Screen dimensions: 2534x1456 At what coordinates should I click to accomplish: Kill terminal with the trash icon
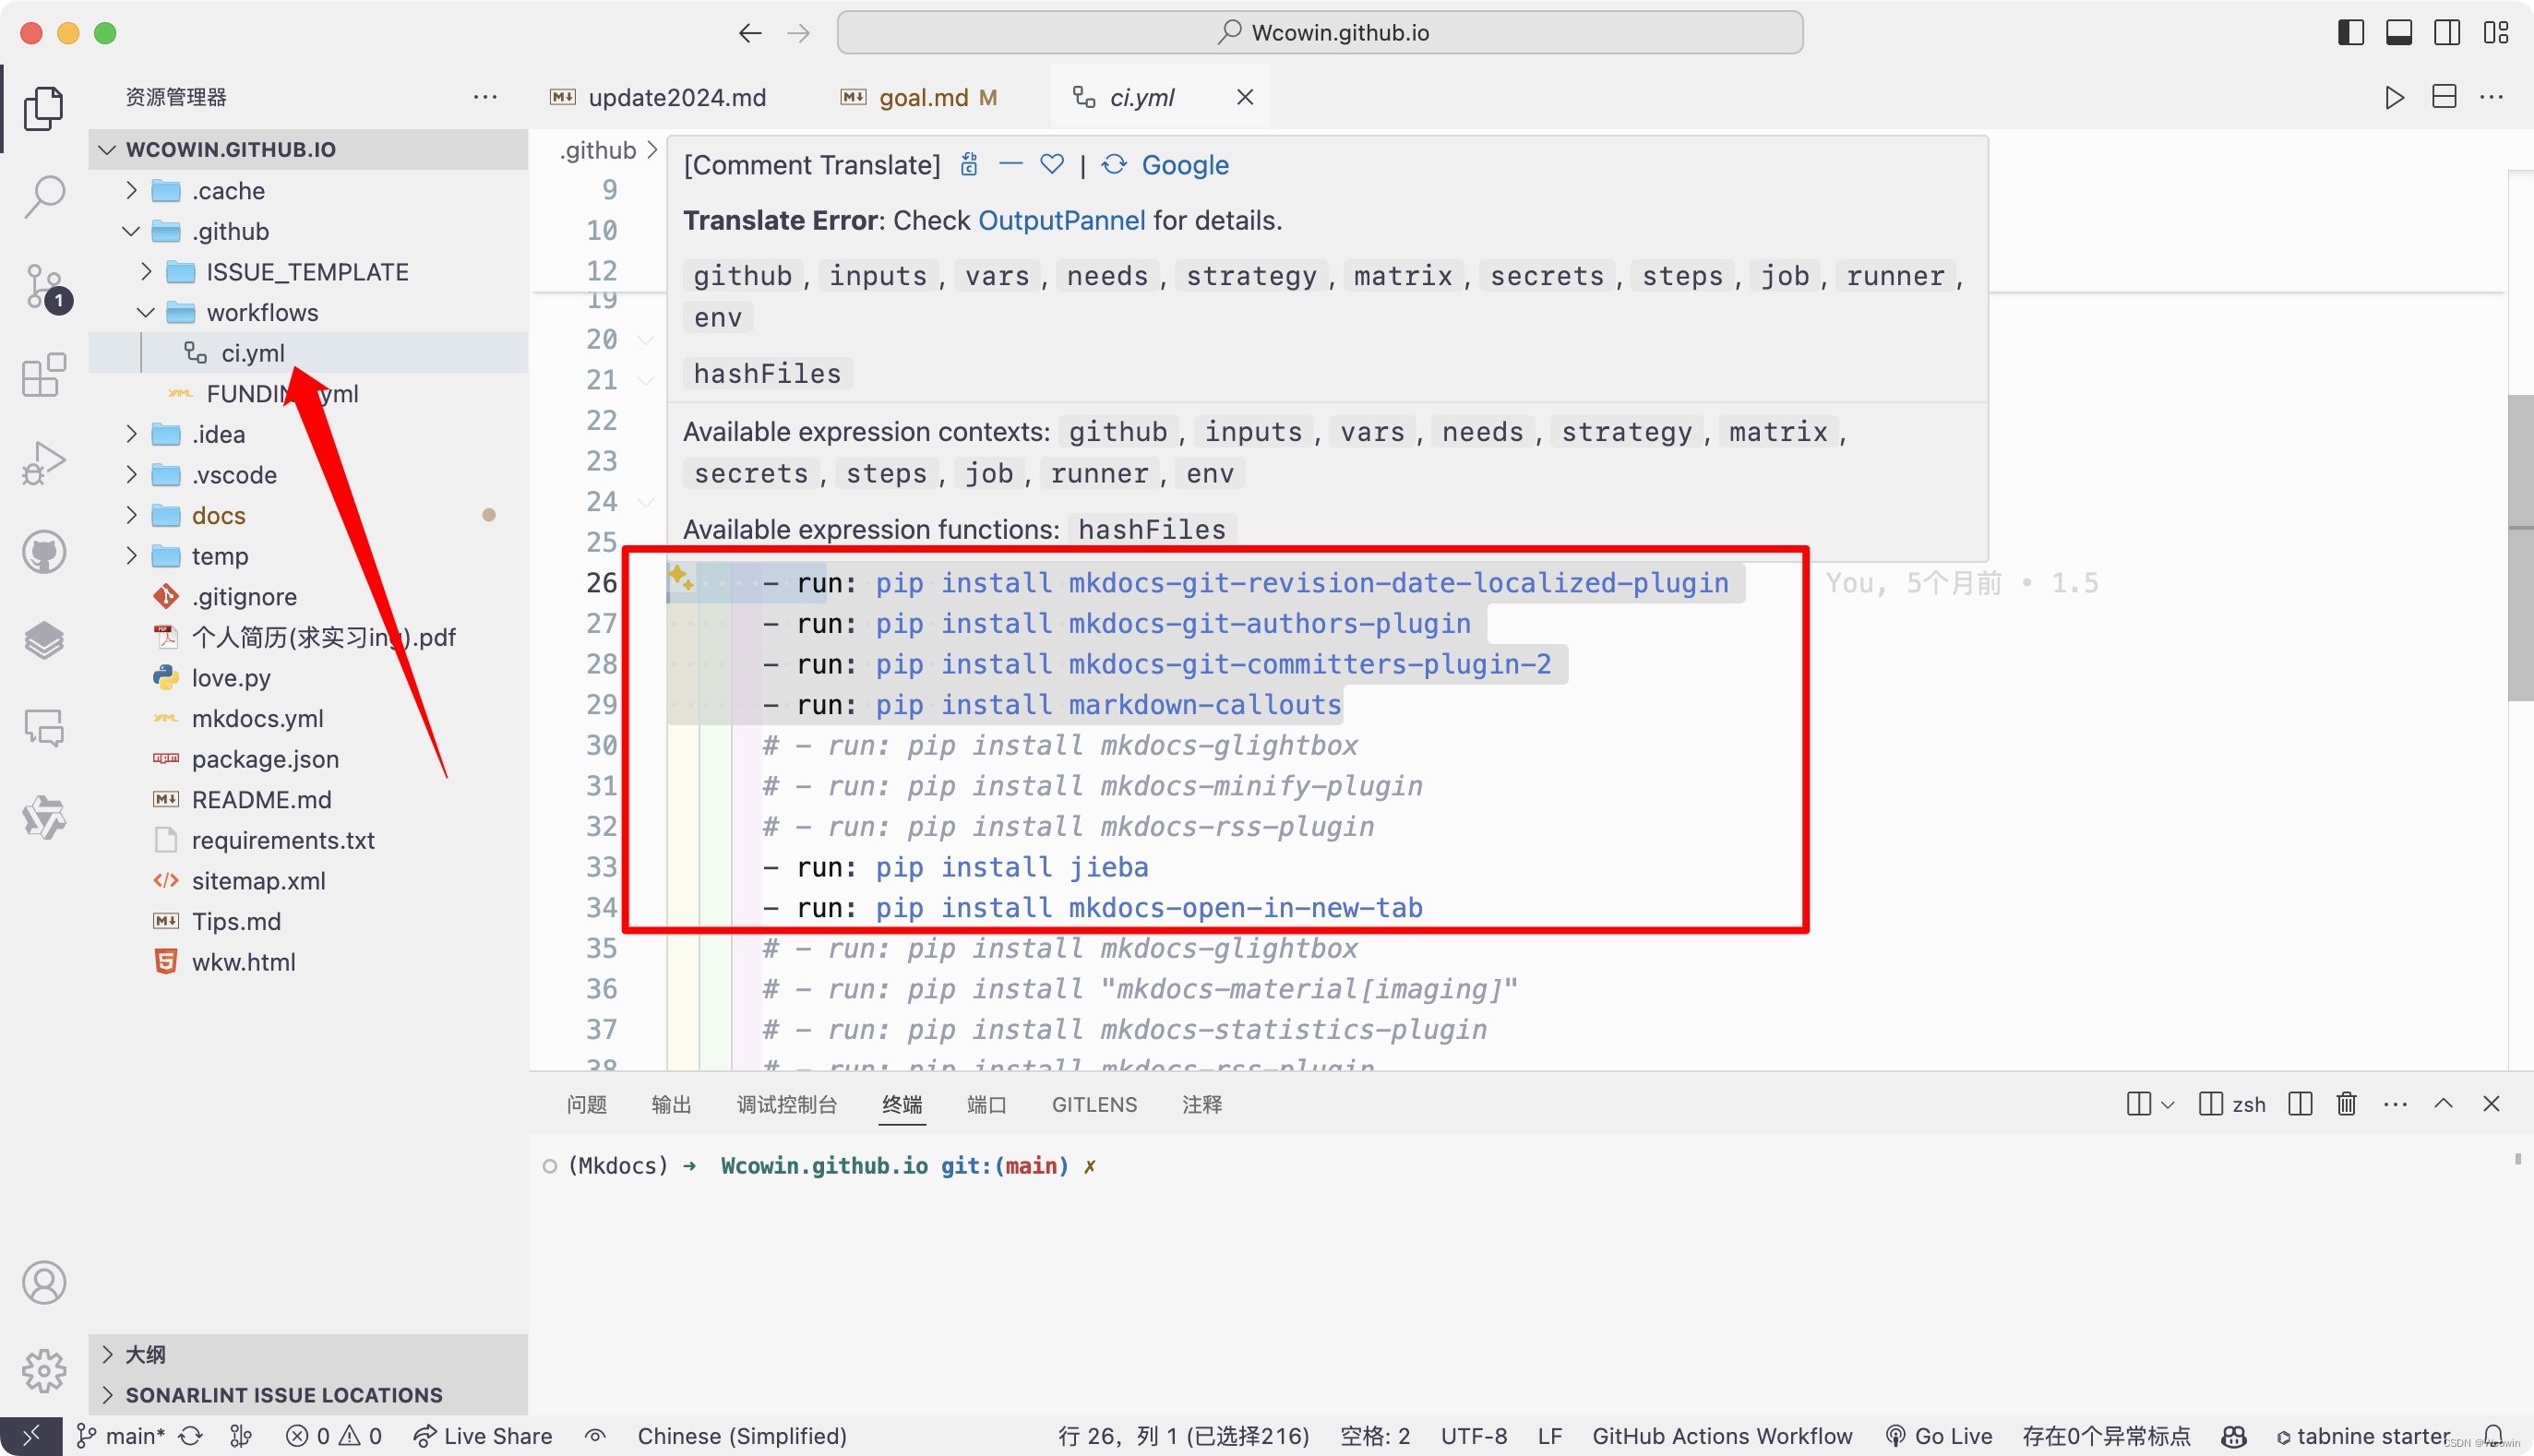pos(2346,1104)
